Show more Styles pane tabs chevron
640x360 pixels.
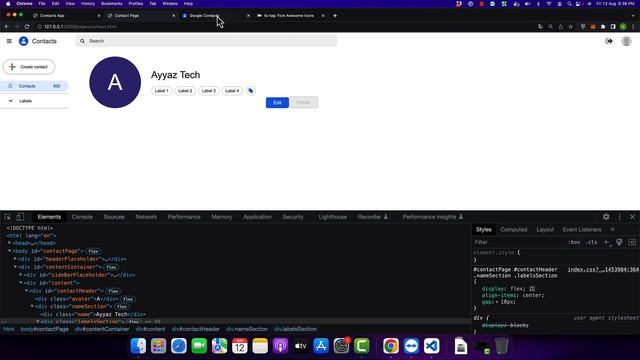point(612,229)
